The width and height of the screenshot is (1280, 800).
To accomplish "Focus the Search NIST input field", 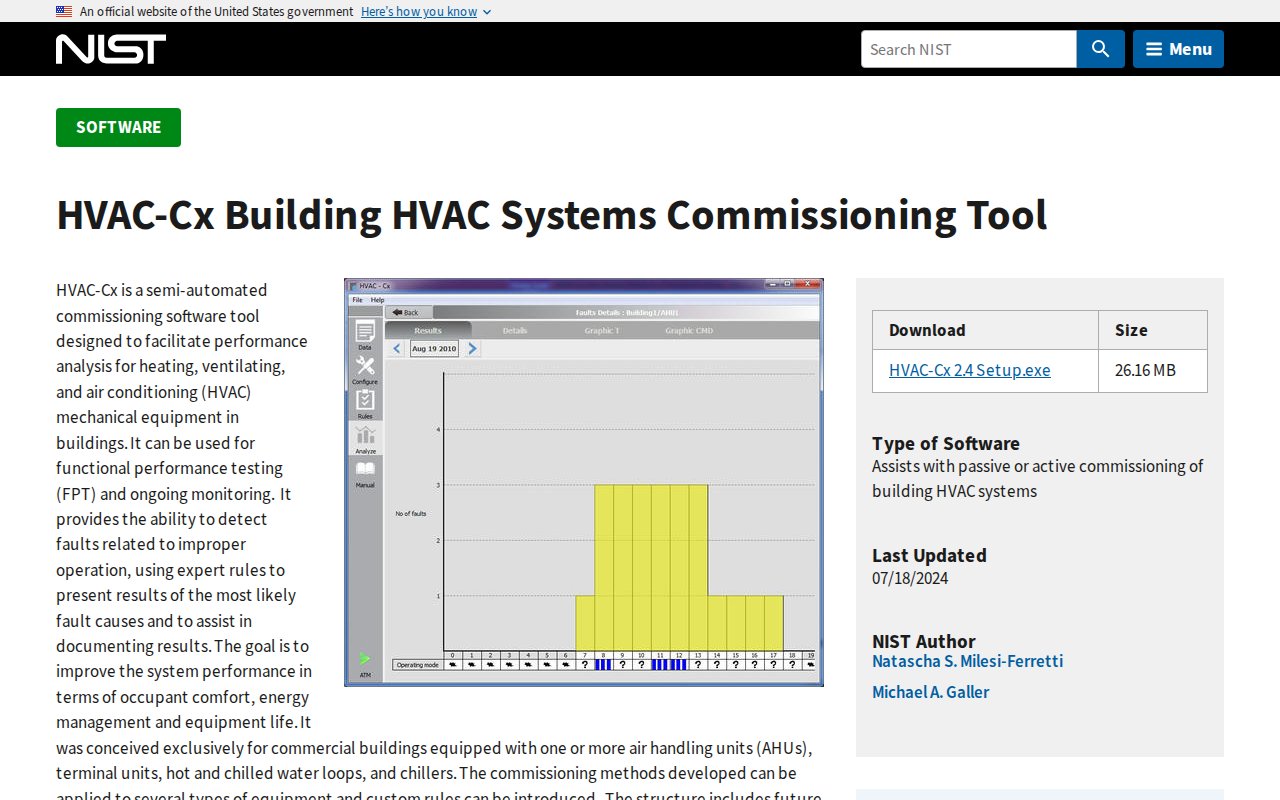I will pyautogui.click(x=968, y=49).
